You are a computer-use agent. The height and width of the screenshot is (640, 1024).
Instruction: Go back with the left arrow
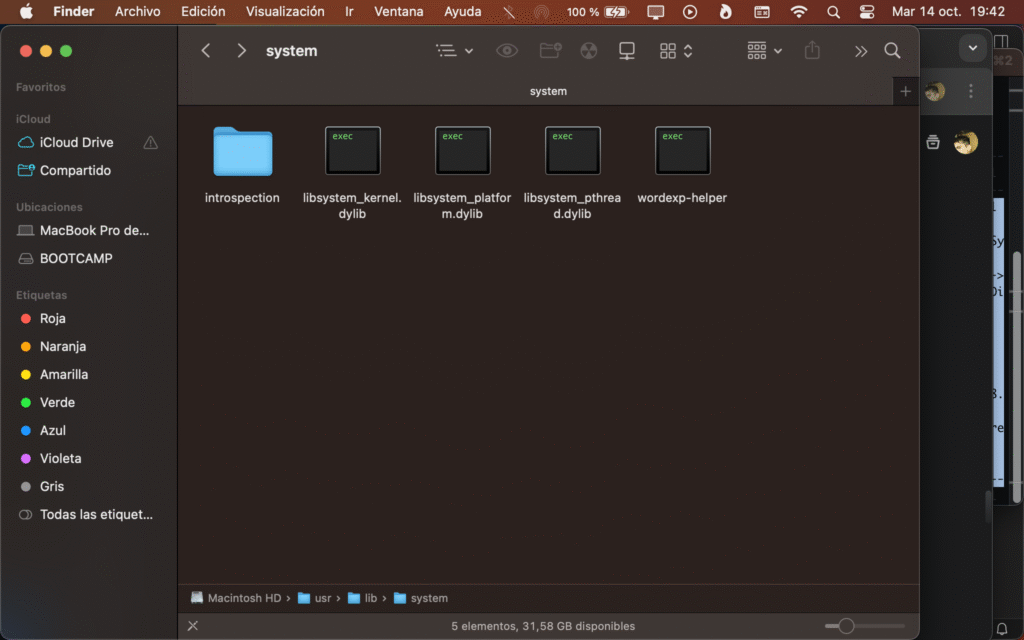click(206, 51)
